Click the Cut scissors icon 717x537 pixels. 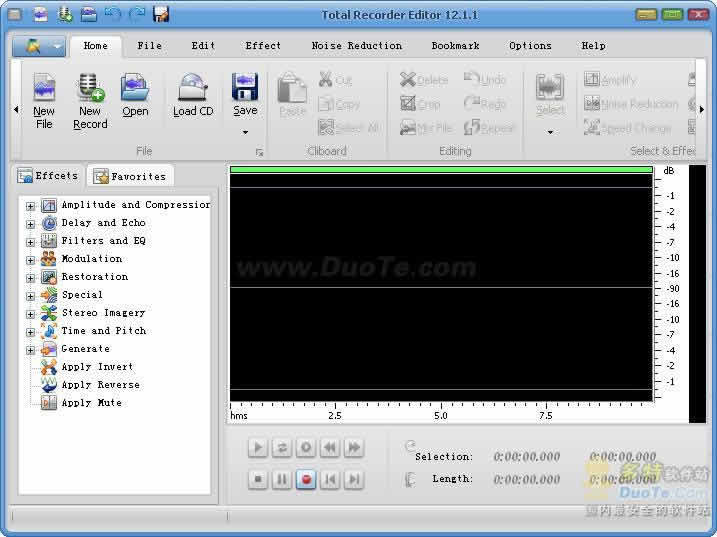[325, 80]
